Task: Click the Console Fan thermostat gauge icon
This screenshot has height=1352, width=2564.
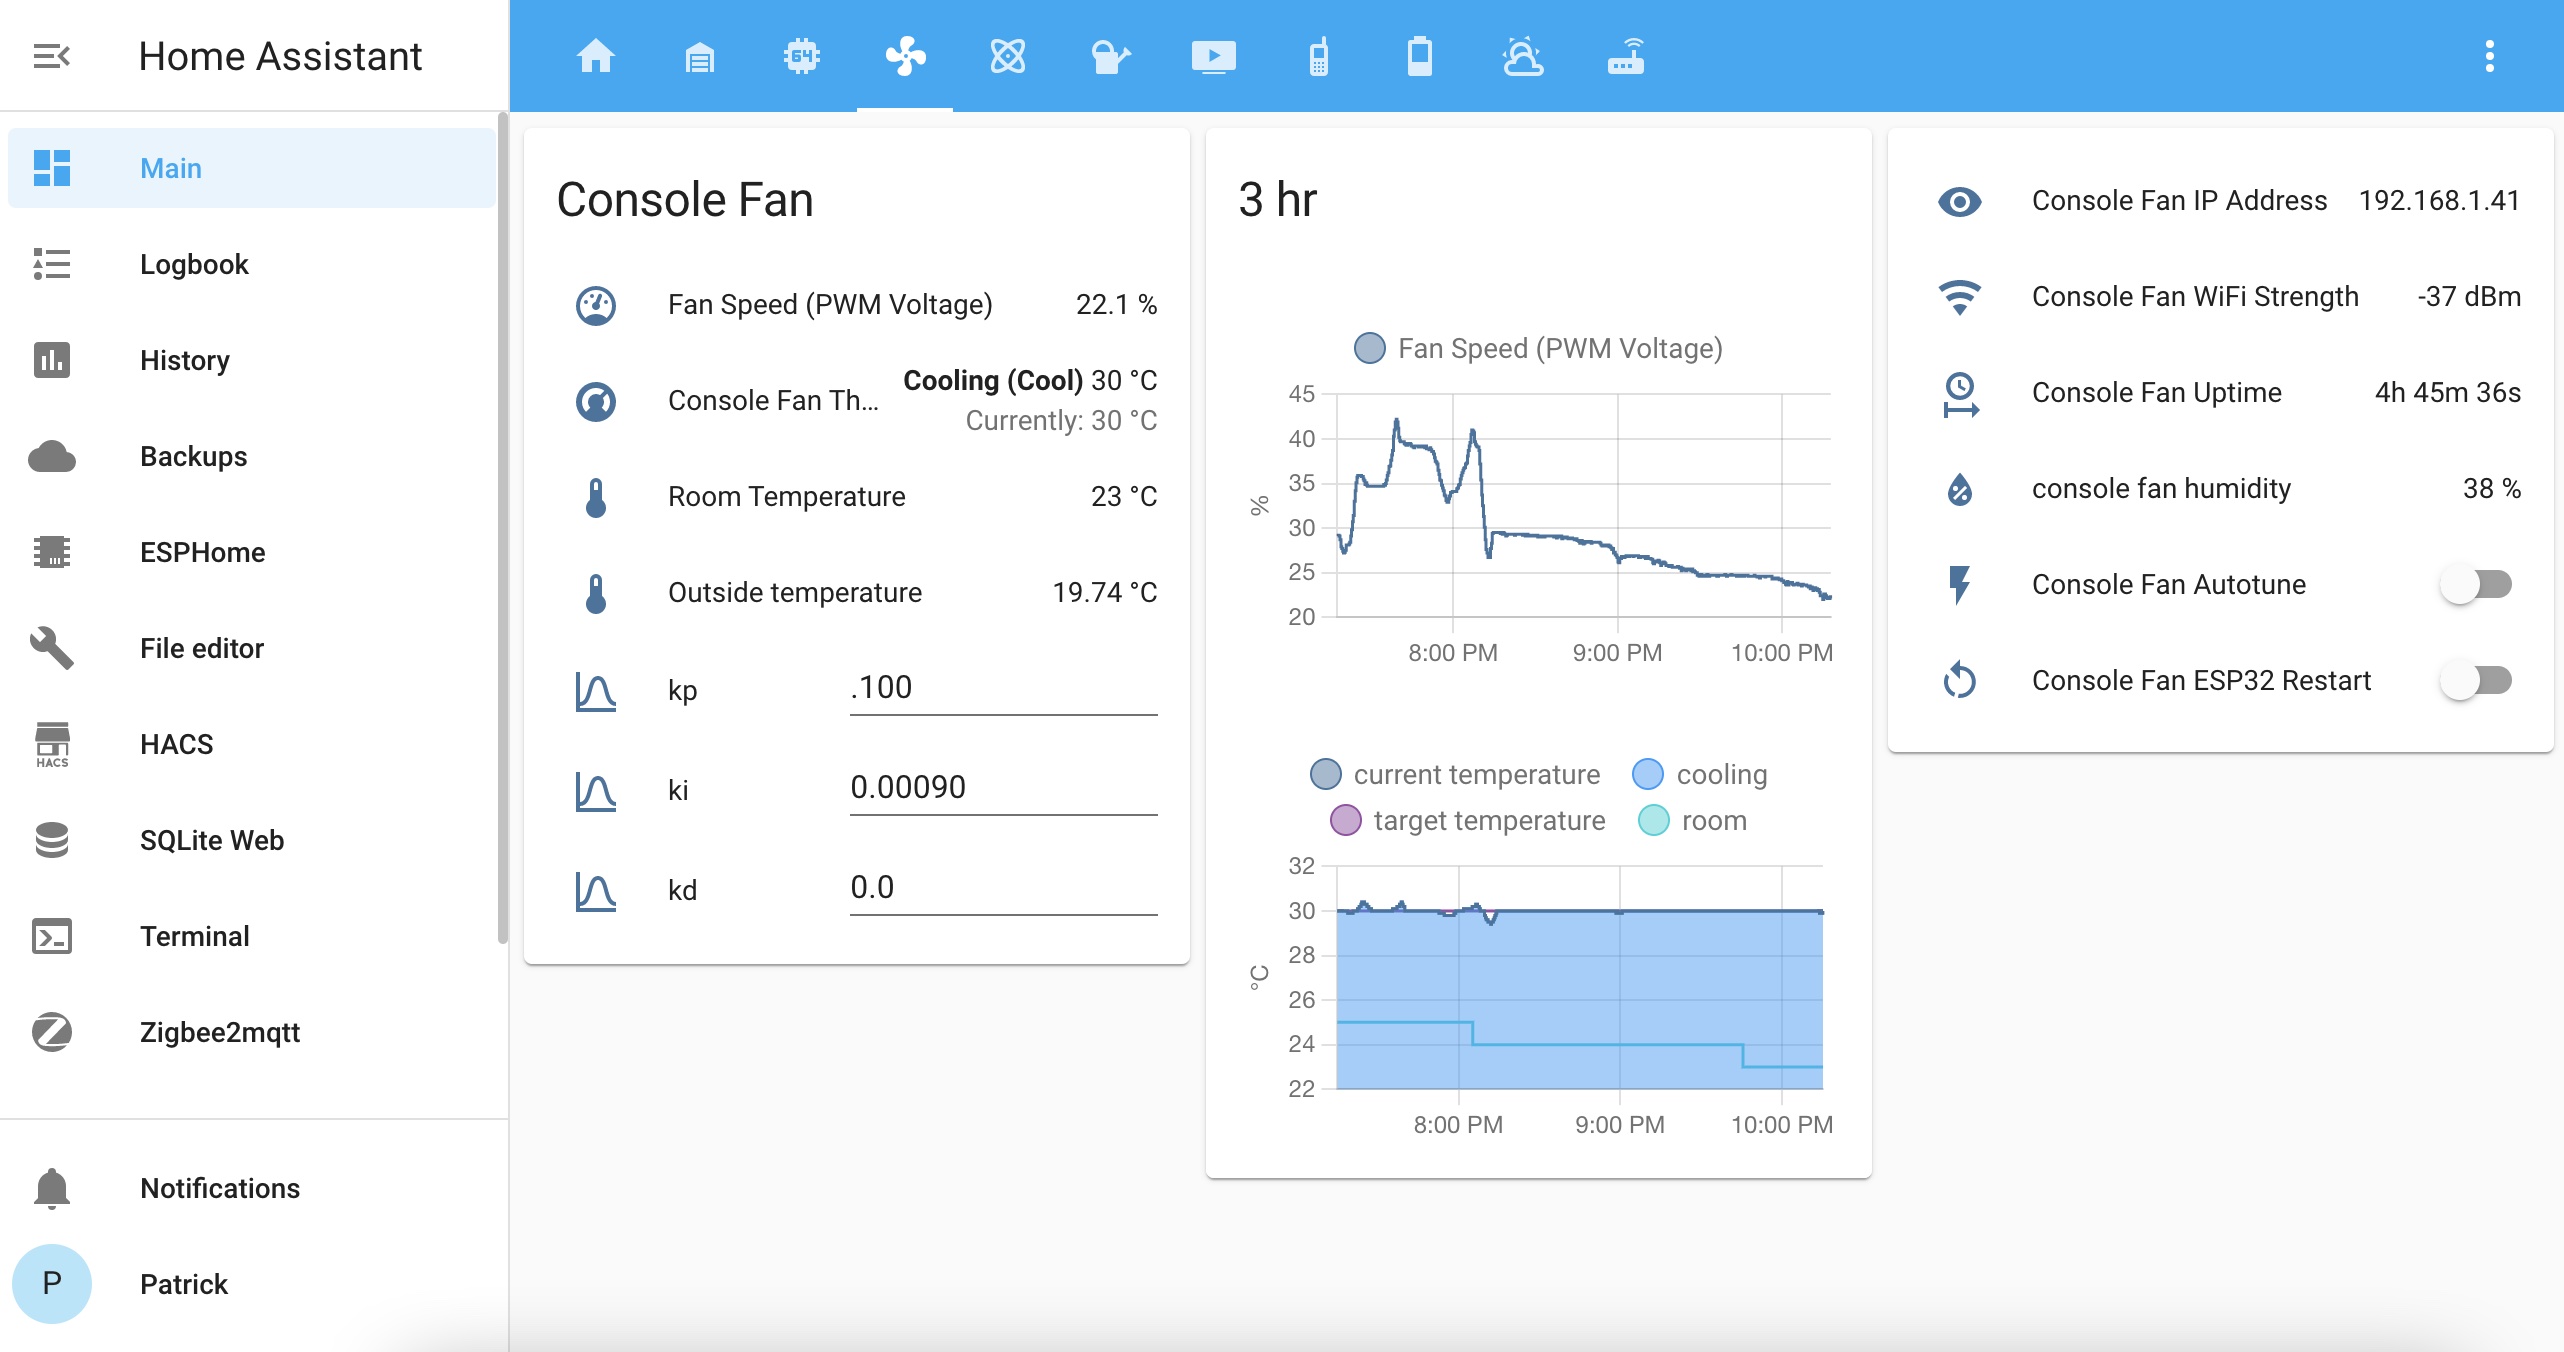Action: [x=596, y=401]
